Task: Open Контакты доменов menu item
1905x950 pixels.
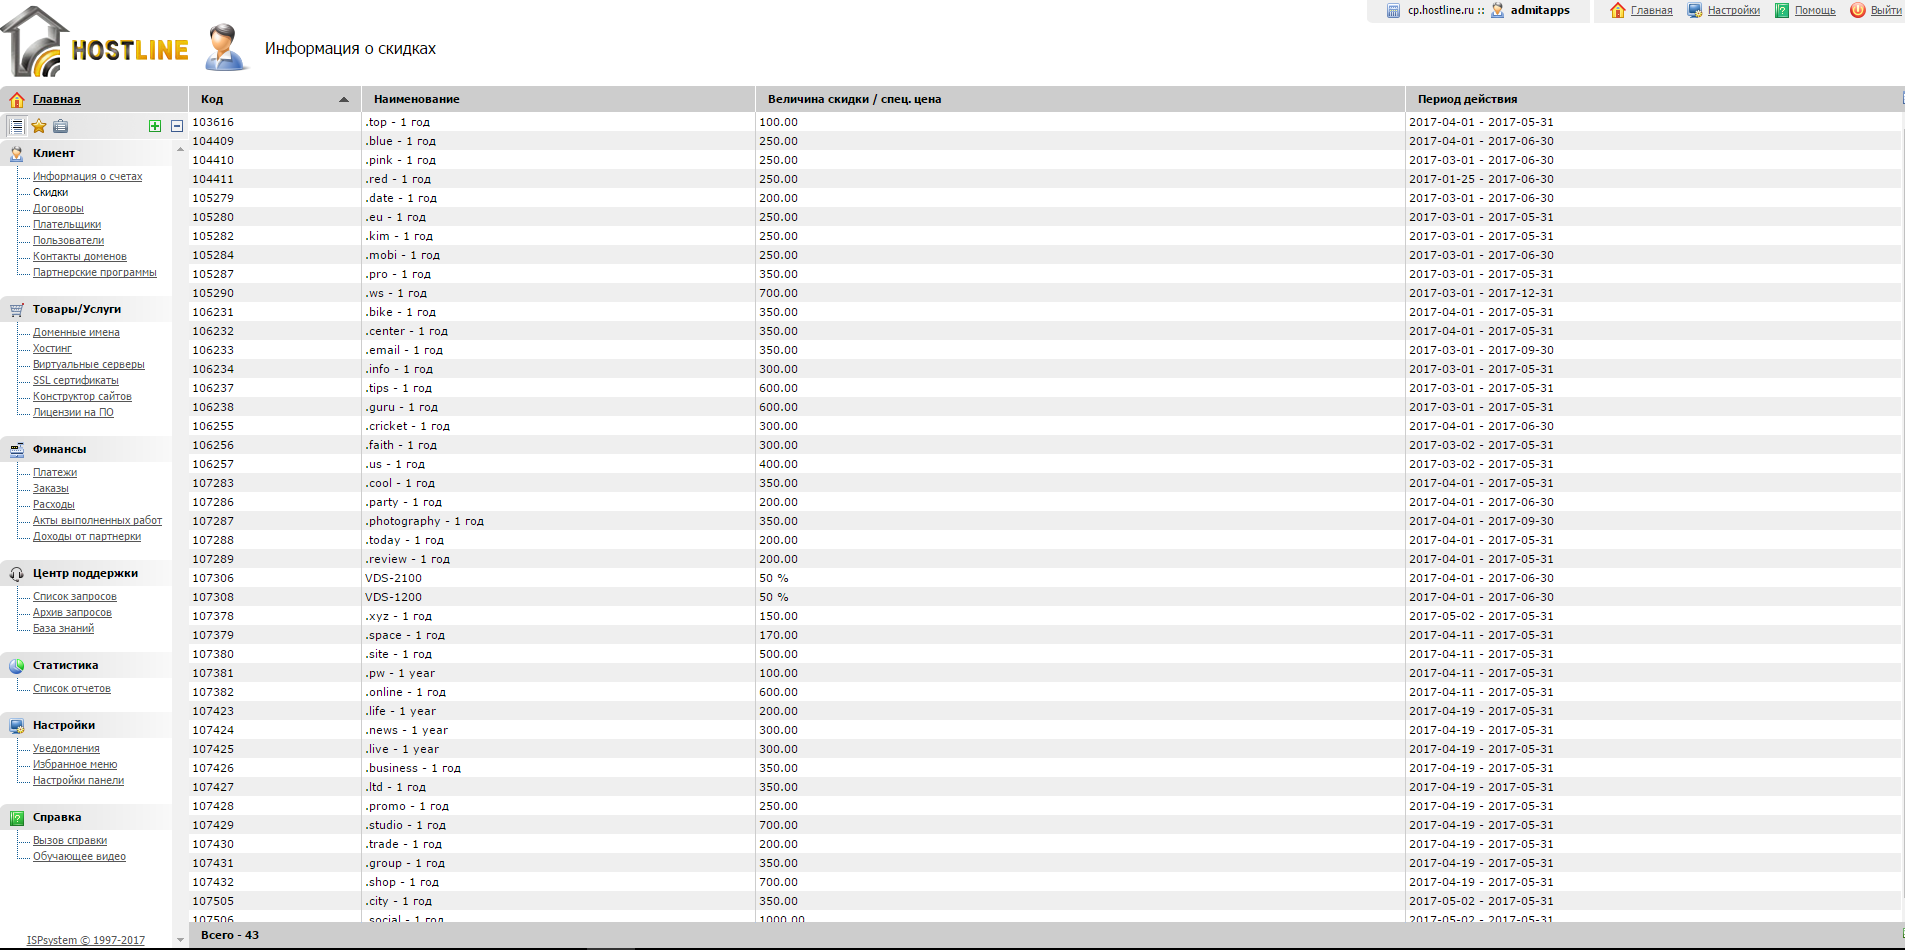Action: point(80,256)
